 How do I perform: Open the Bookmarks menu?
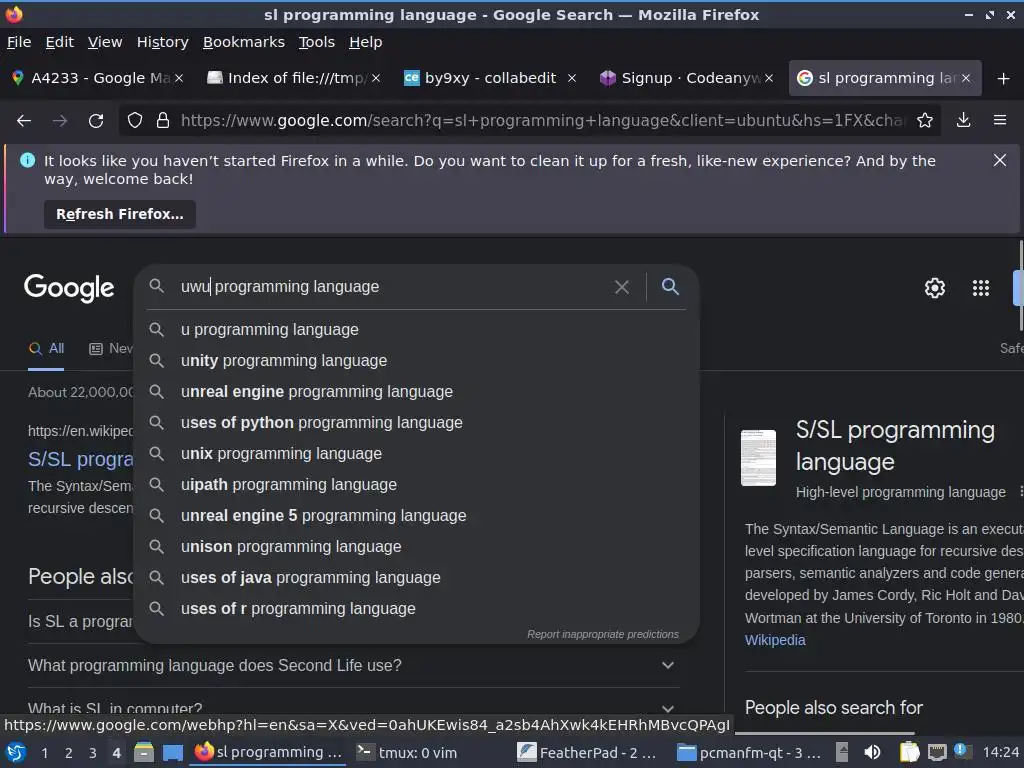point(244,42)
